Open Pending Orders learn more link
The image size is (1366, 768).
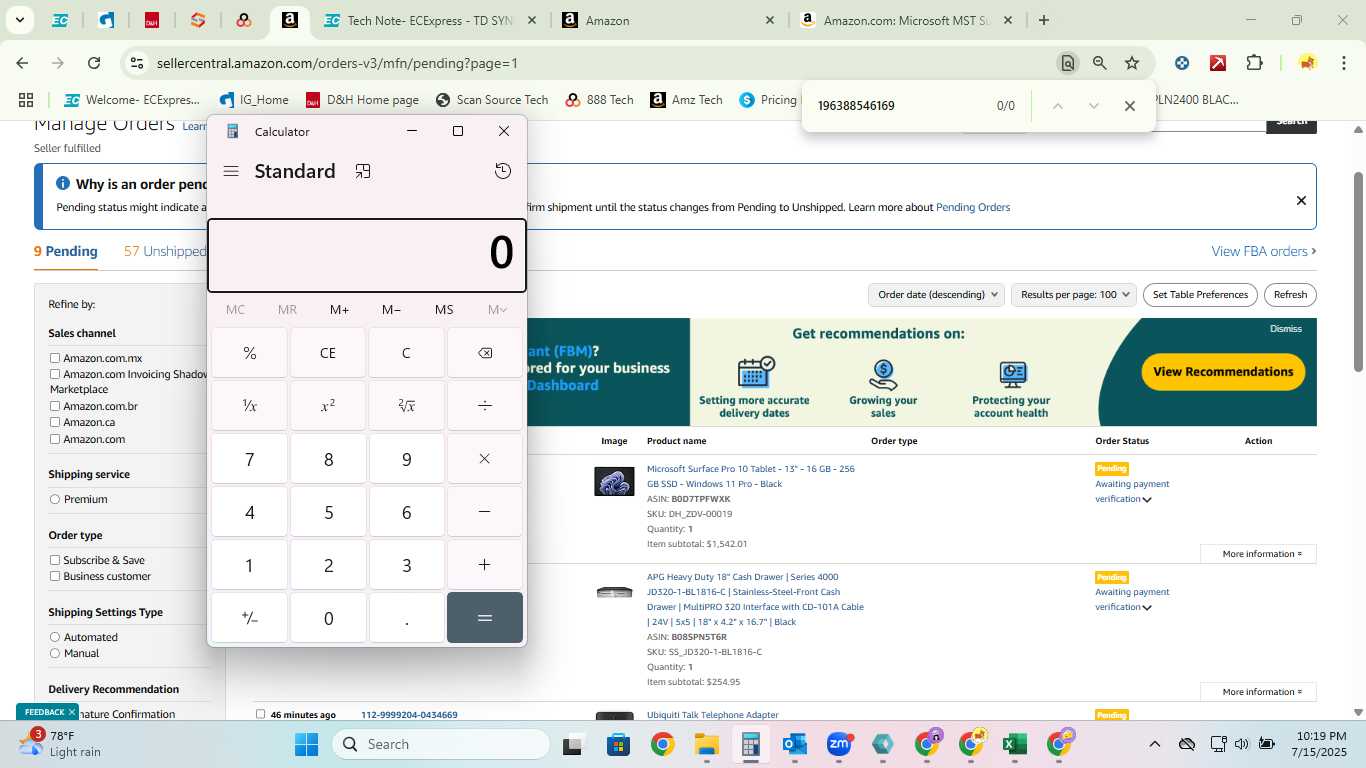[x=973, y=207]
